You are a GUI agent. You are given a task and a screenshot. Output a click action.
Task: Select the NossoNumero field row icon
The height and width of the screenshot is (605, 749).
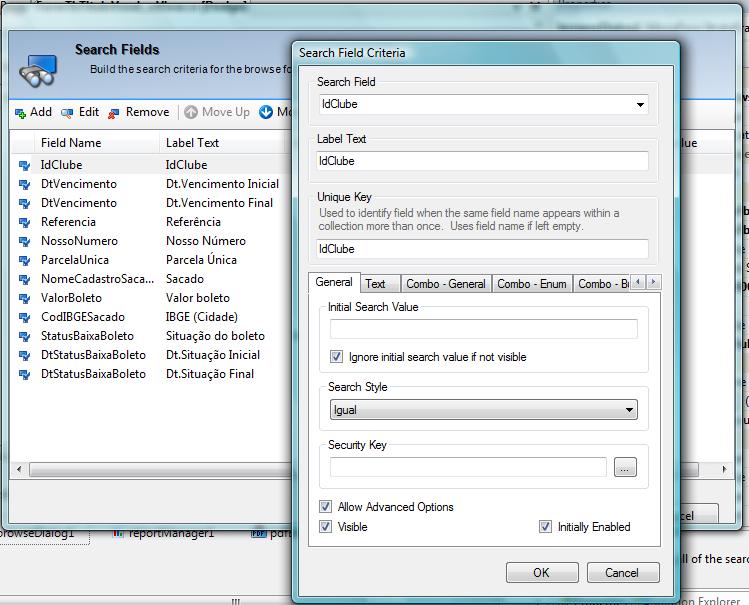(x=25, y=241)
